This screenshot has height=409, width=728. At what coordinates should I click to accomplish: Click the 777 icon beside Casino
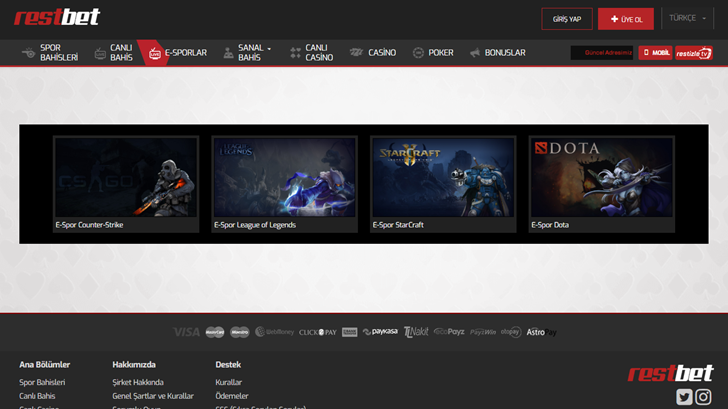356,52
